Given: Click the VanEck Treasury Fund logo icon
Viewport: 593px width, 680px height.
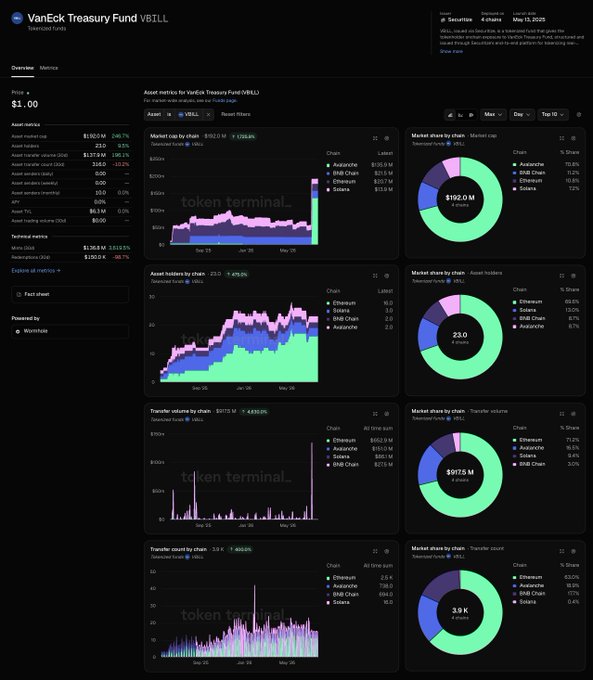Looking at the screenshot, I should 17,18.
